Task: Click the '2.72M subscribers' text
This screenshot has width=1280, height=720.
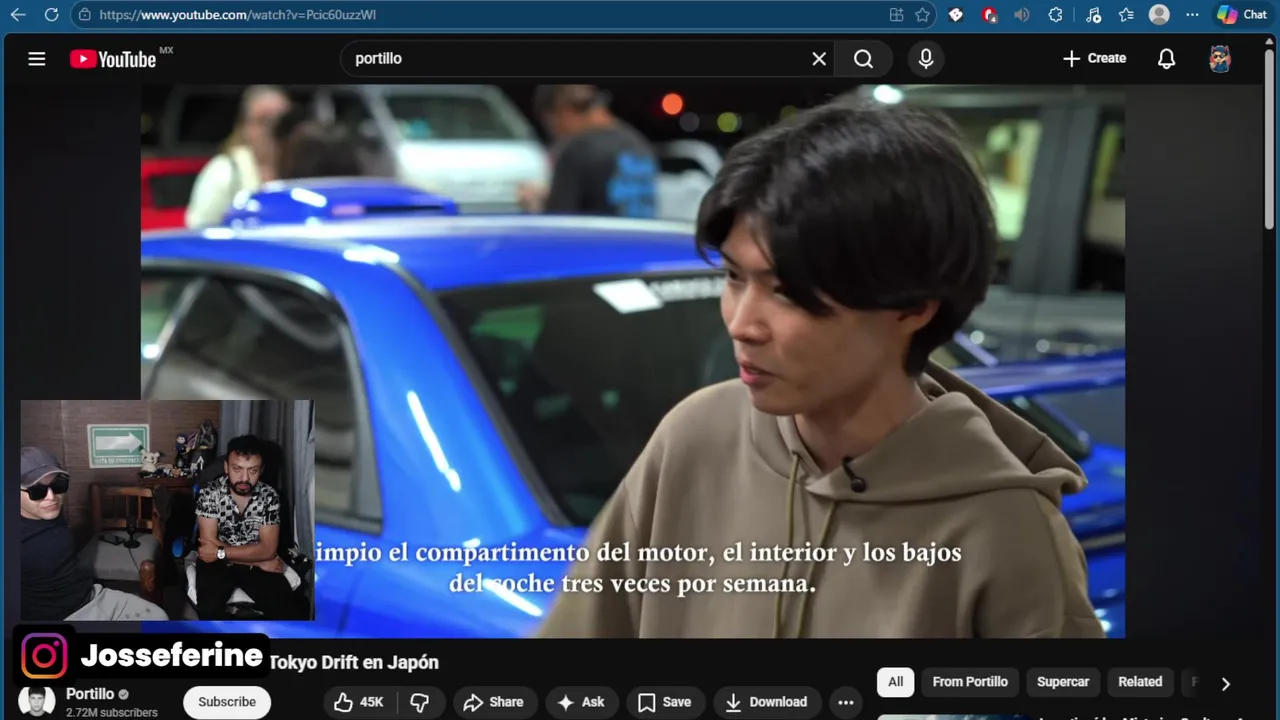Action: coord(112,713)
